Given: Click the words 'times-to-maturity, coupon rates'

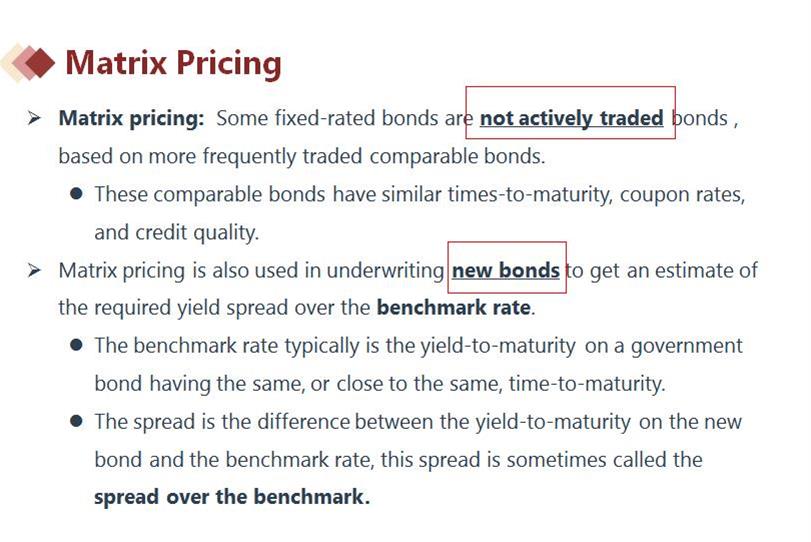Looking at the screenshot, I should (596, 195).
